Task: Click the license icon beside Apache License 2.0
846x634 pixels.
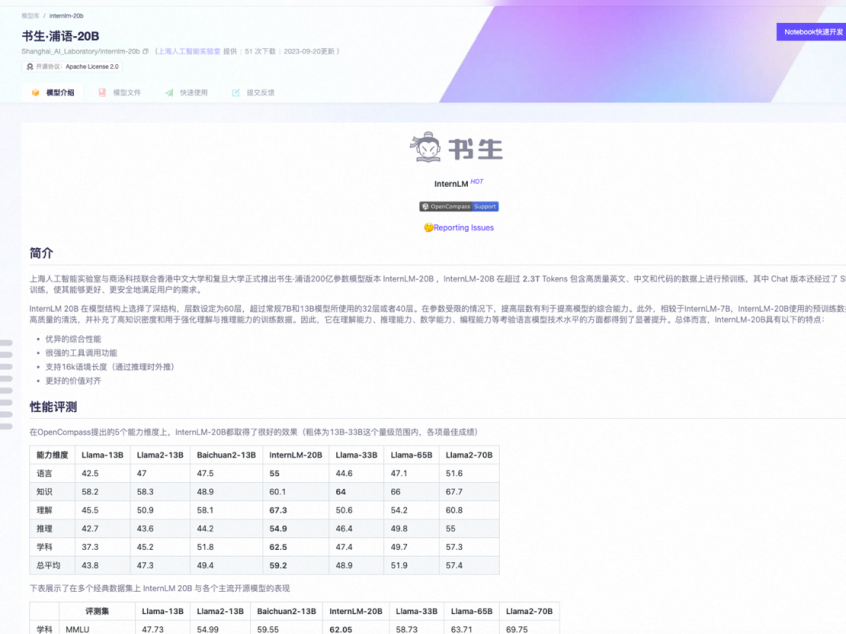Action: (30, 67)
